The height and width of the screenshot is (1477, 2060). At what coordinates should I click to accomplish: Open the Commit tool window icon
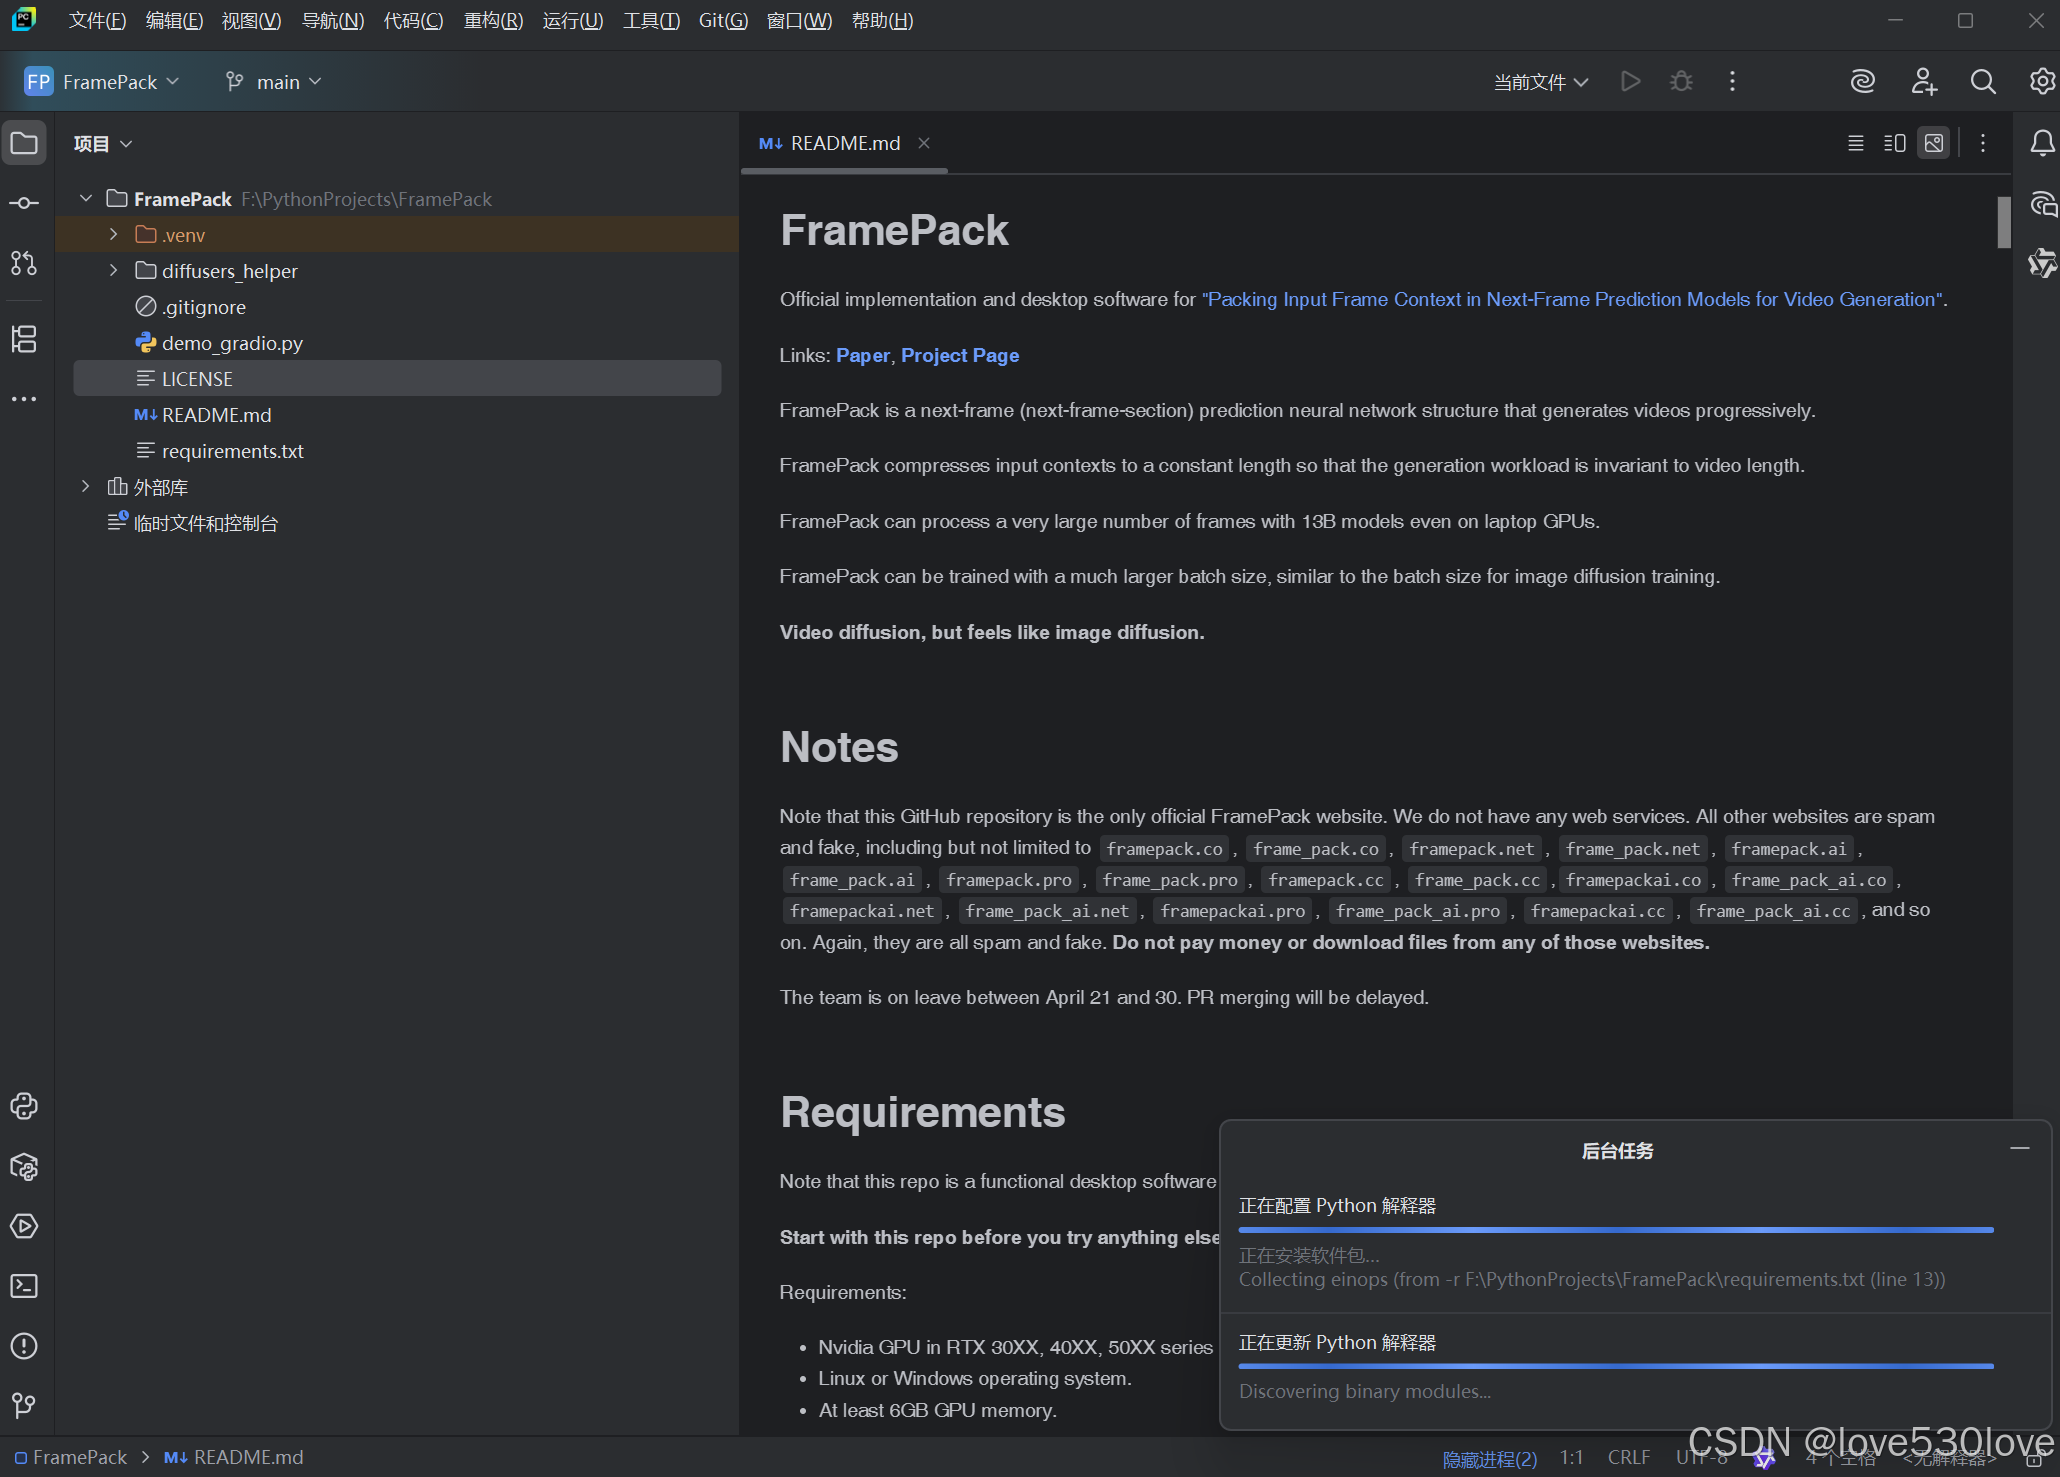(24, 203)
